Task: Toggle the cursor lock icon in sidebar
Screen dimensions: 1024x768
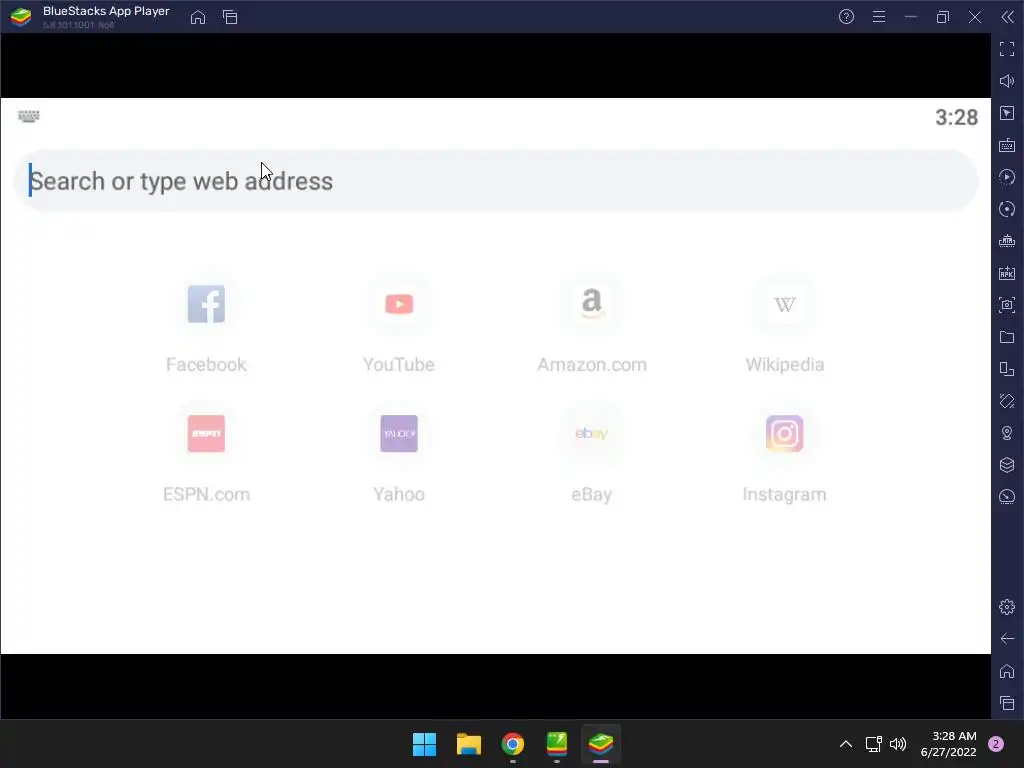Action: (1007, 113)
